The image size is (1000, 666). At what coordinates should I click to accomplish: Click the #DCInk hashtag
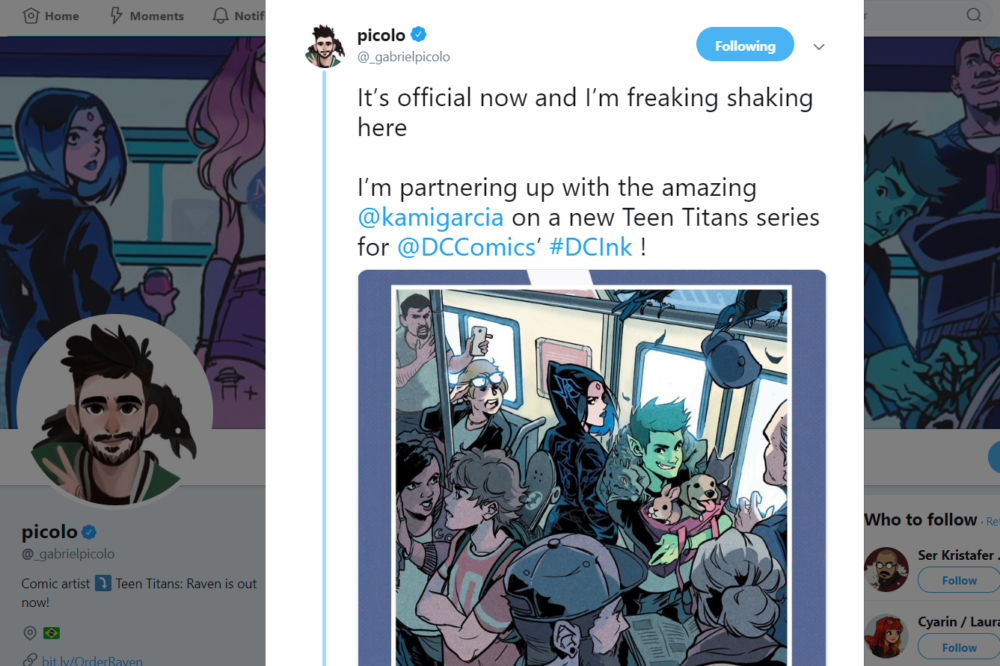[x=591, y=248]
